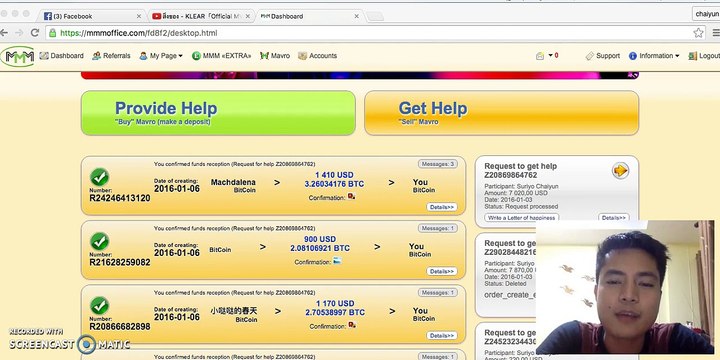Screen dimensions: 720x360
Task: Click confirmation icon of 1 170 USD order
Action: [x=352, y=325]
